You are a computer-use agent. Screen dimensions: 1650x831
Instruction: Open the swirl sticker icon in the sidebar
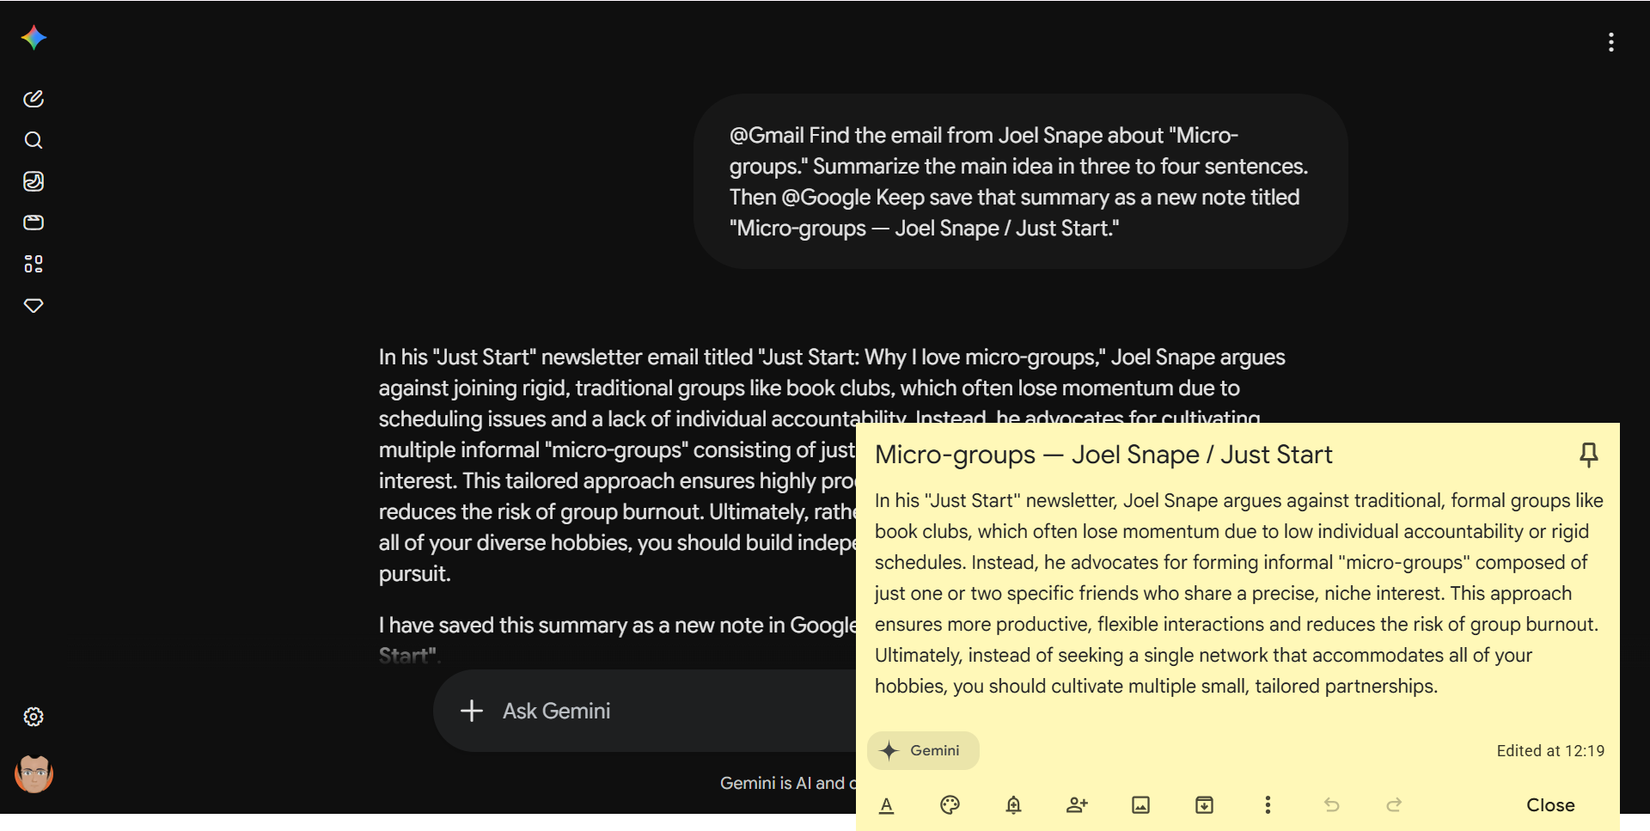pos(33,181)
